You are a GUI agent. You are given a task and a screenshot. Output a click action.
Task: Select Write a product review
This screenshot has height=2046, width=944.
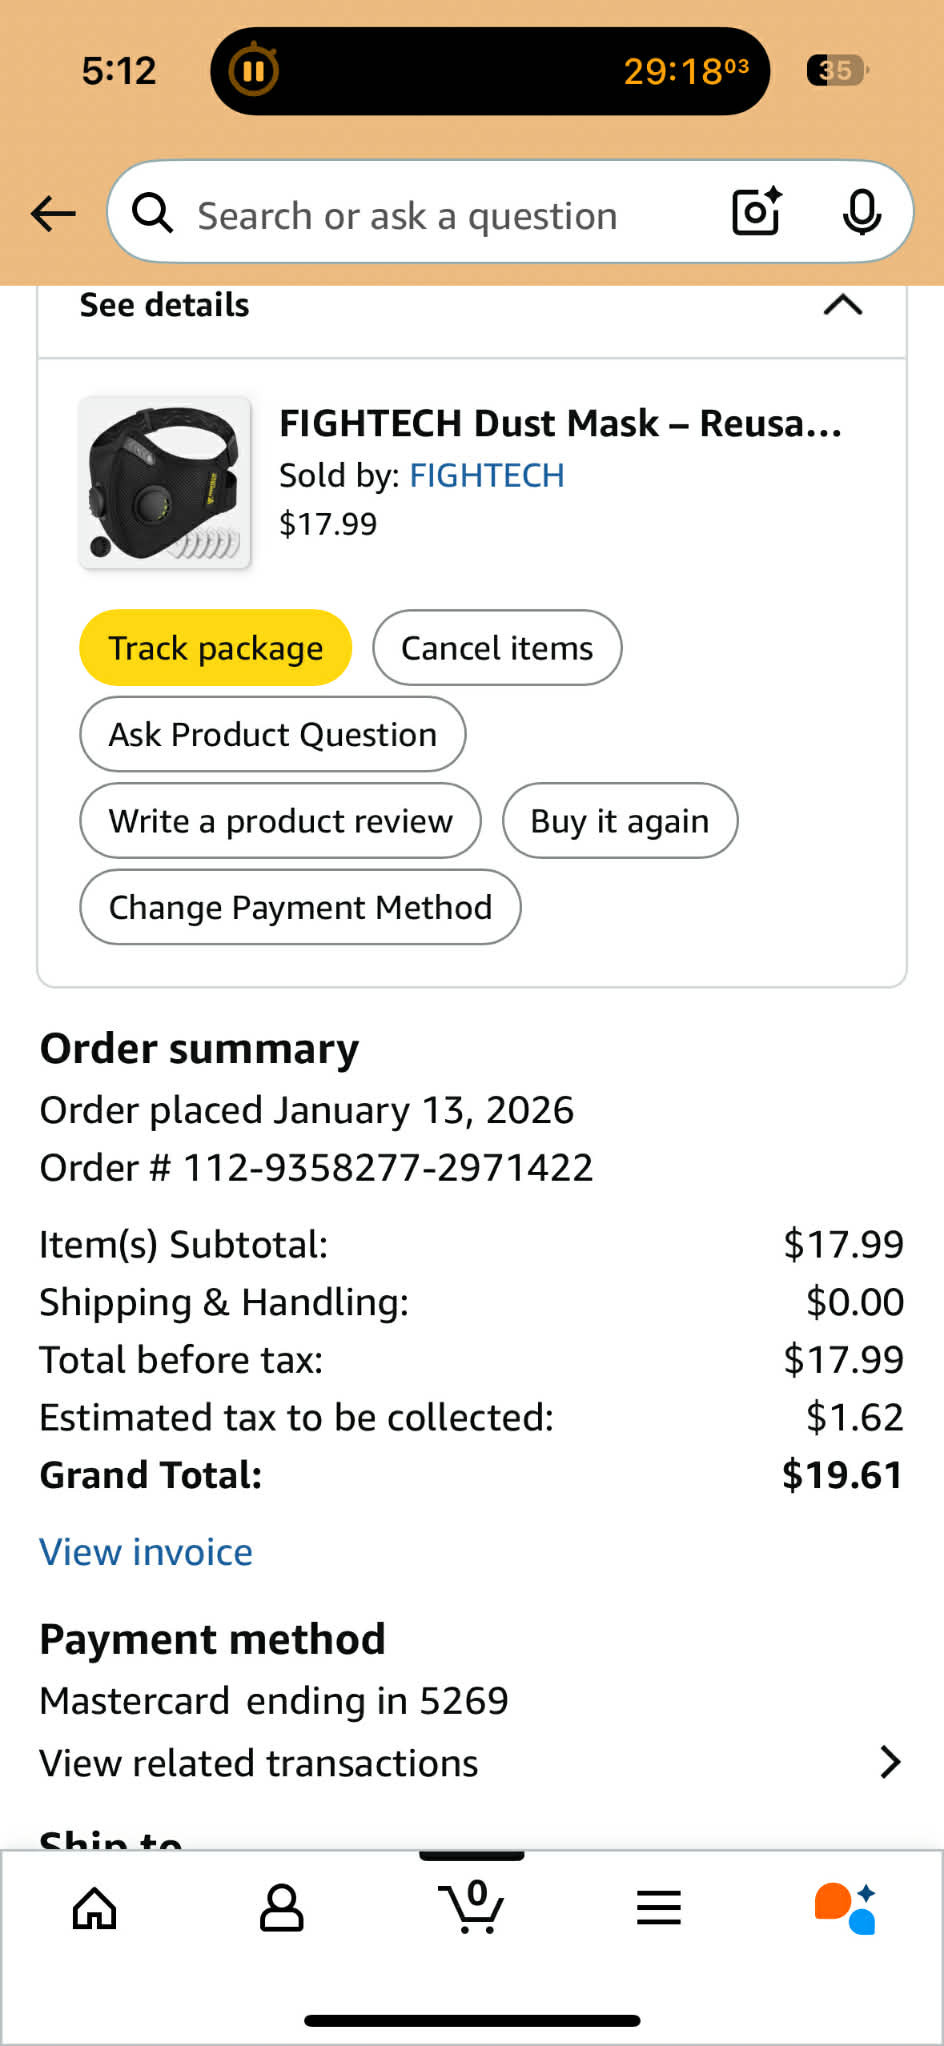point(280,821)
